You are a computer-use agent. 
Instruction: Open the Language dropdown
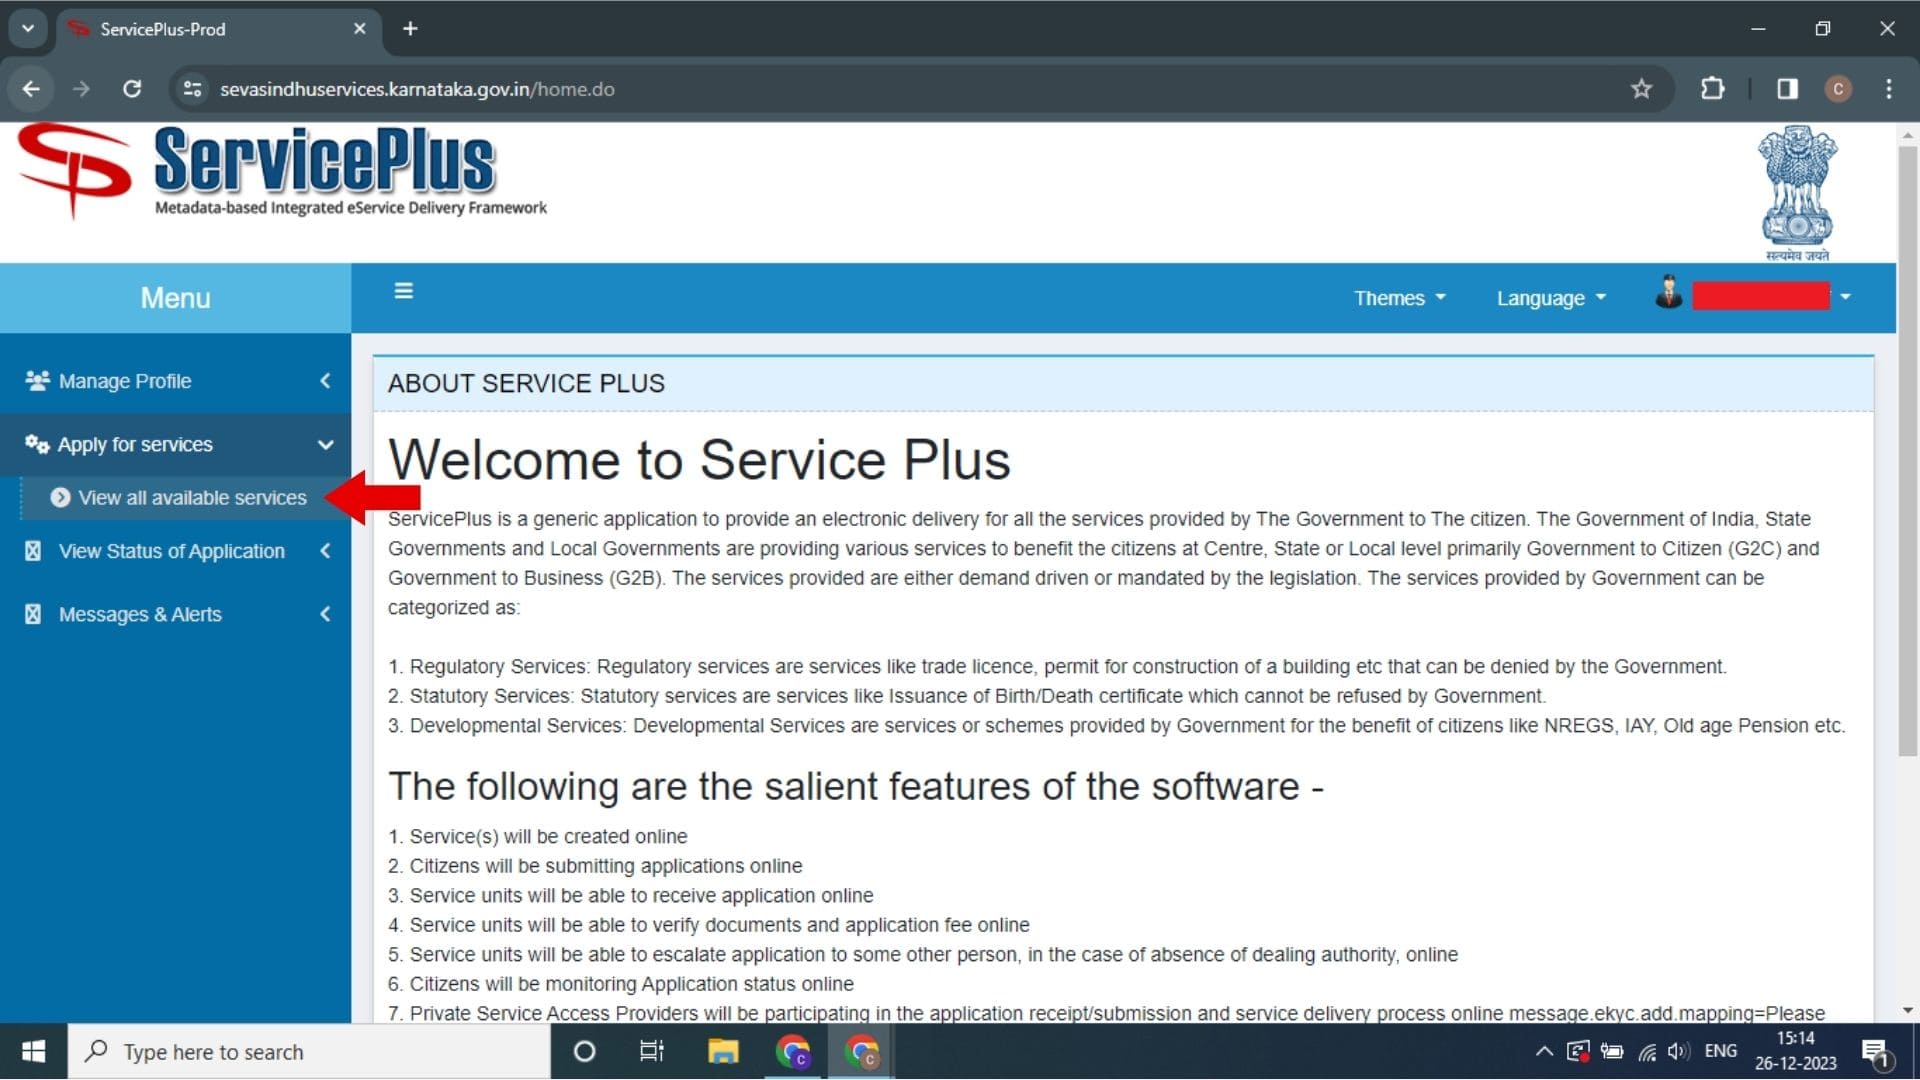click(x=1550, y=298)
